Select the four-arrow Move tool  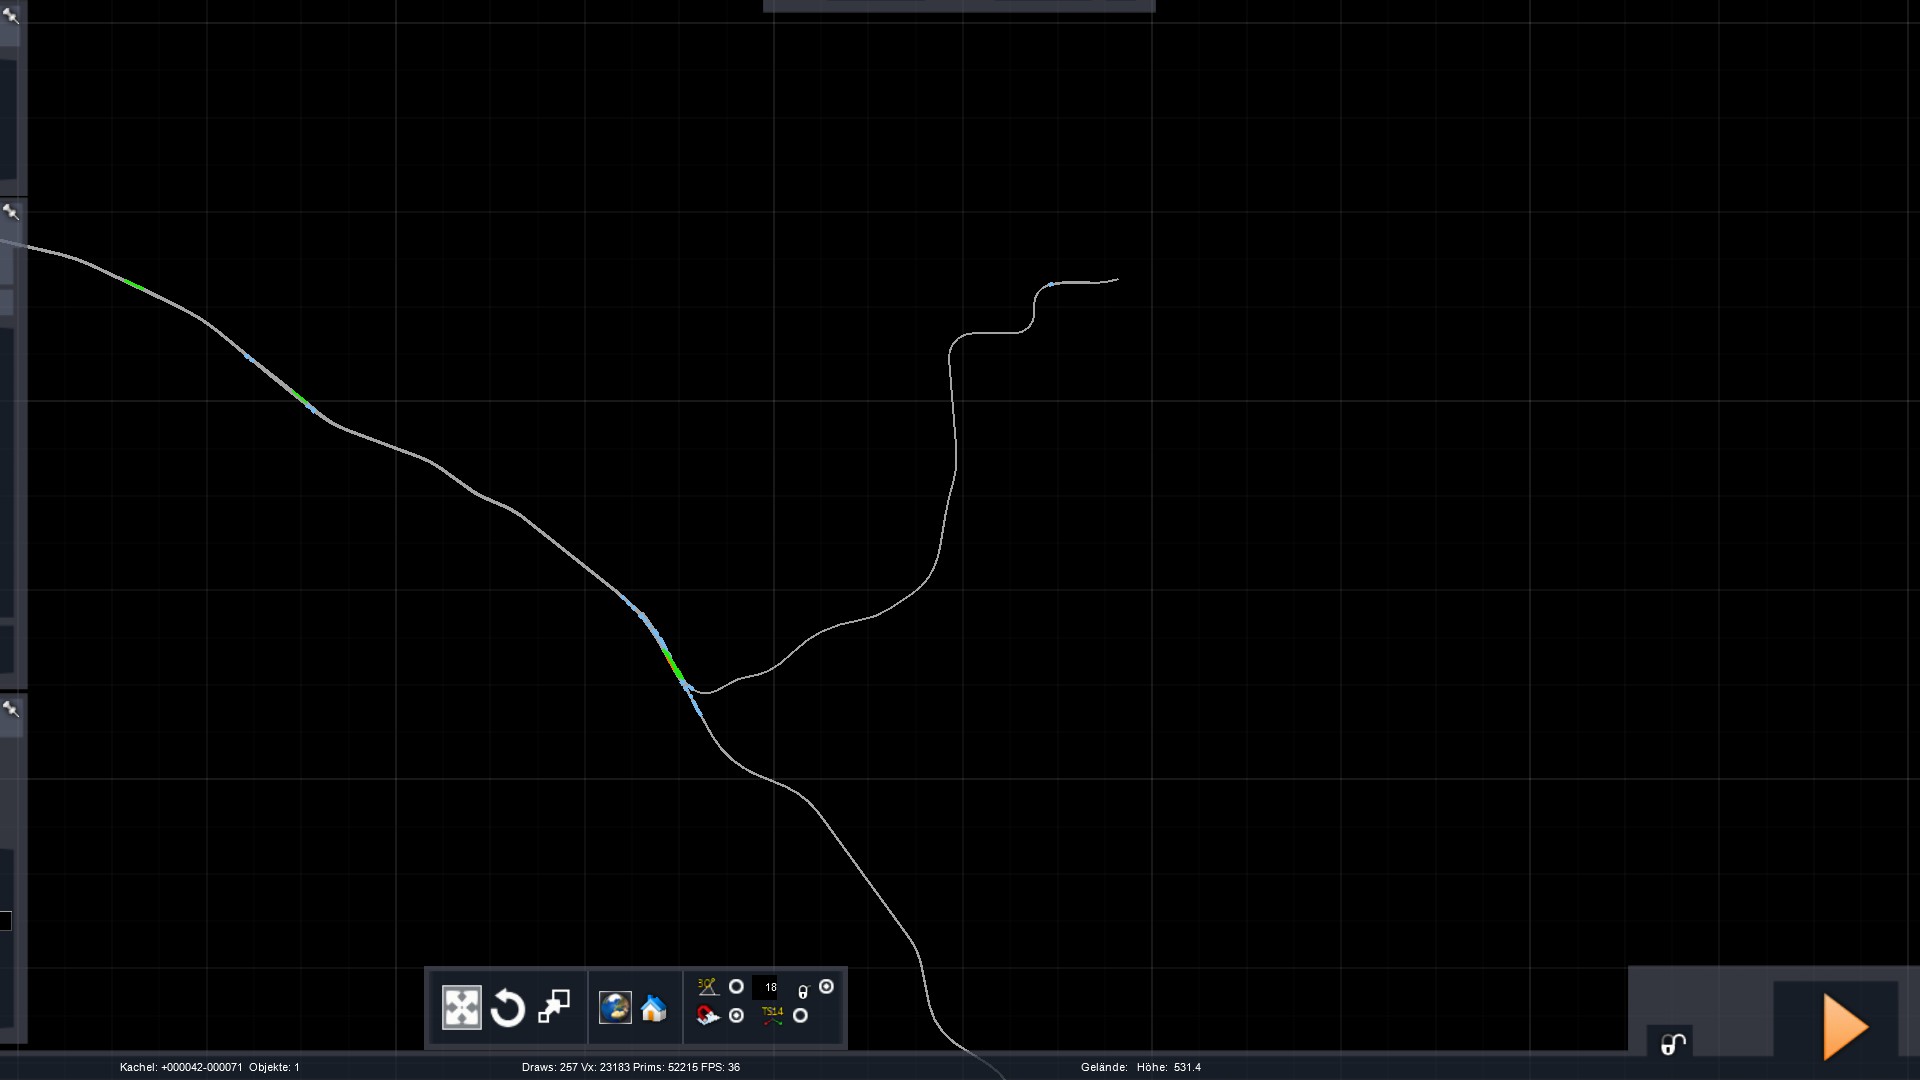click(461, 1008)
